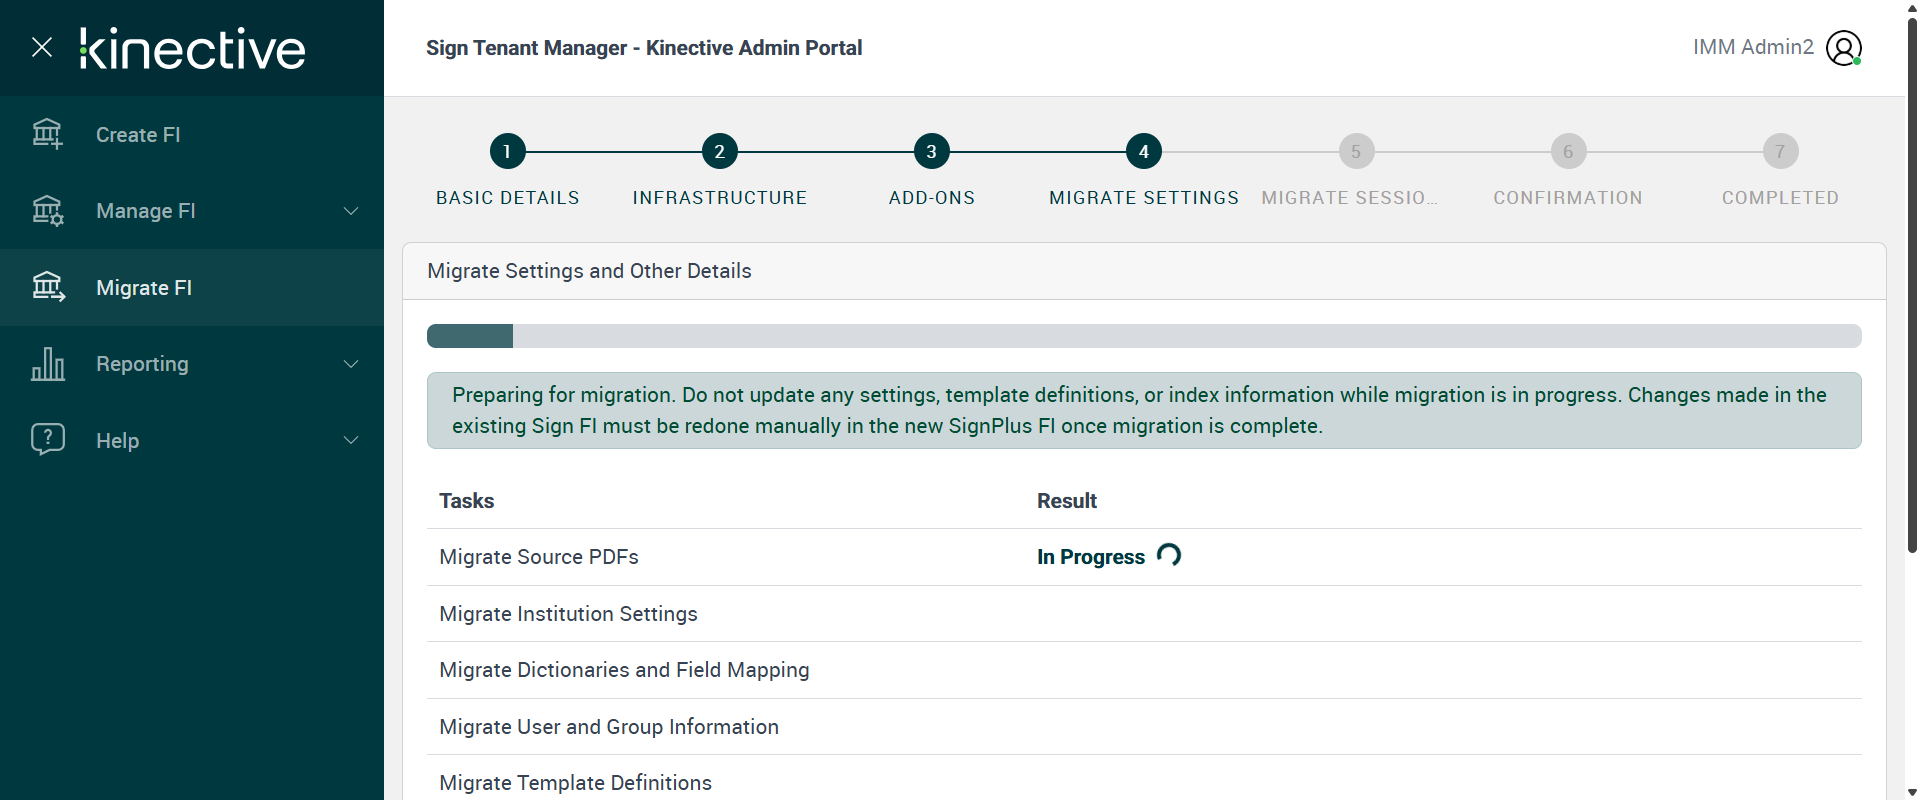Expand the Manage FI submenu chevron
This screenshot has width=1920, height=800.
coord(351,211)
